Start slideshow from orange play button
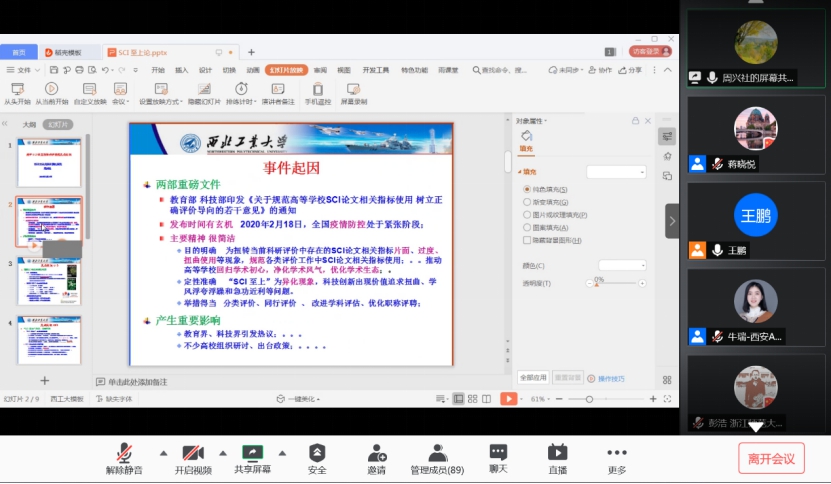This screenshot has width=831, height=484. point(508,399)
